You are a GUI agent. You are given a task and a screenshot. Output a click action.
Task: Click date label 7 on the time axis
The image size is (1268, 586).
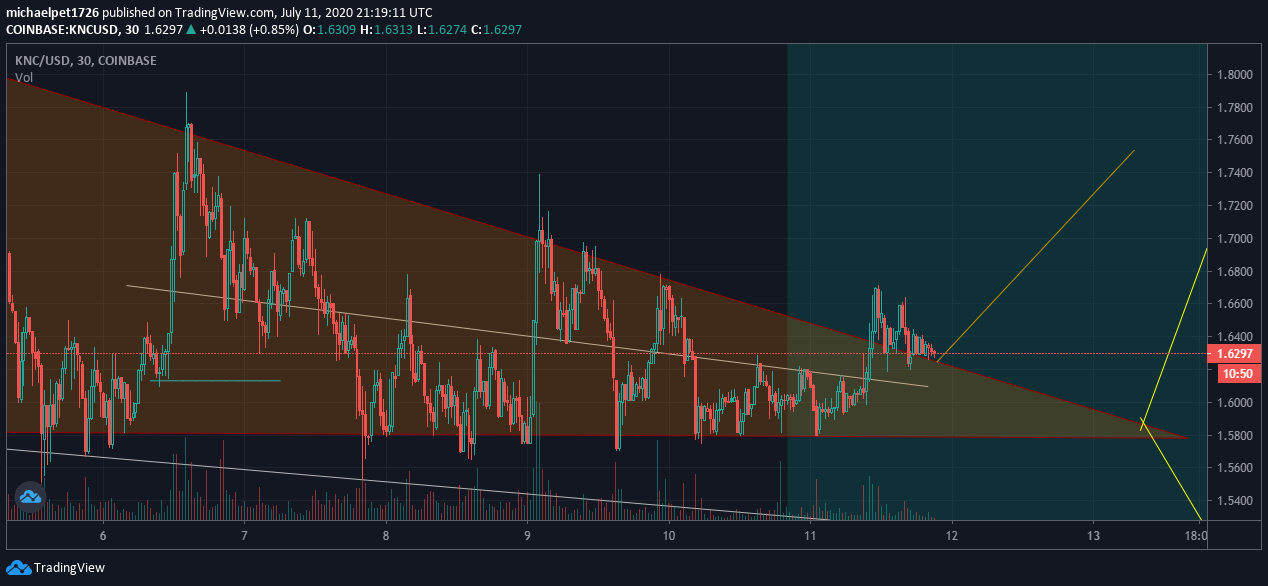pos(244,535)
